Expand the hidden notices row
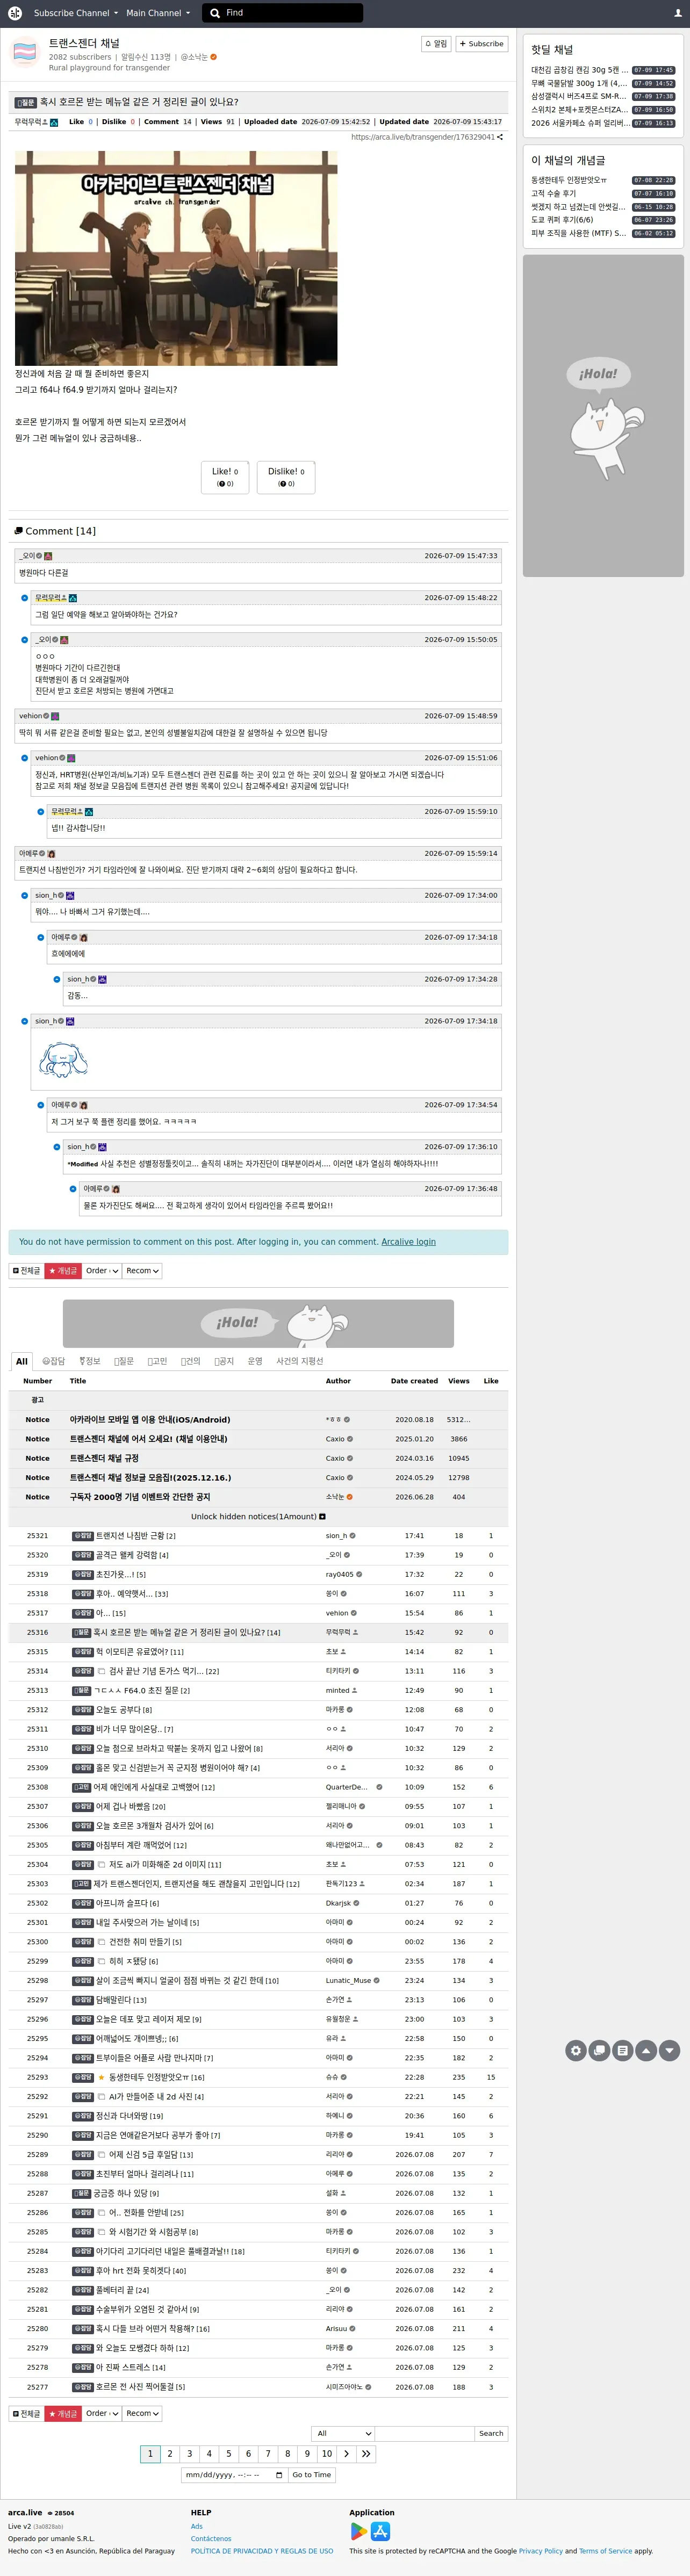Viewport: 690px width, 2576px height. click(258, 1516)
